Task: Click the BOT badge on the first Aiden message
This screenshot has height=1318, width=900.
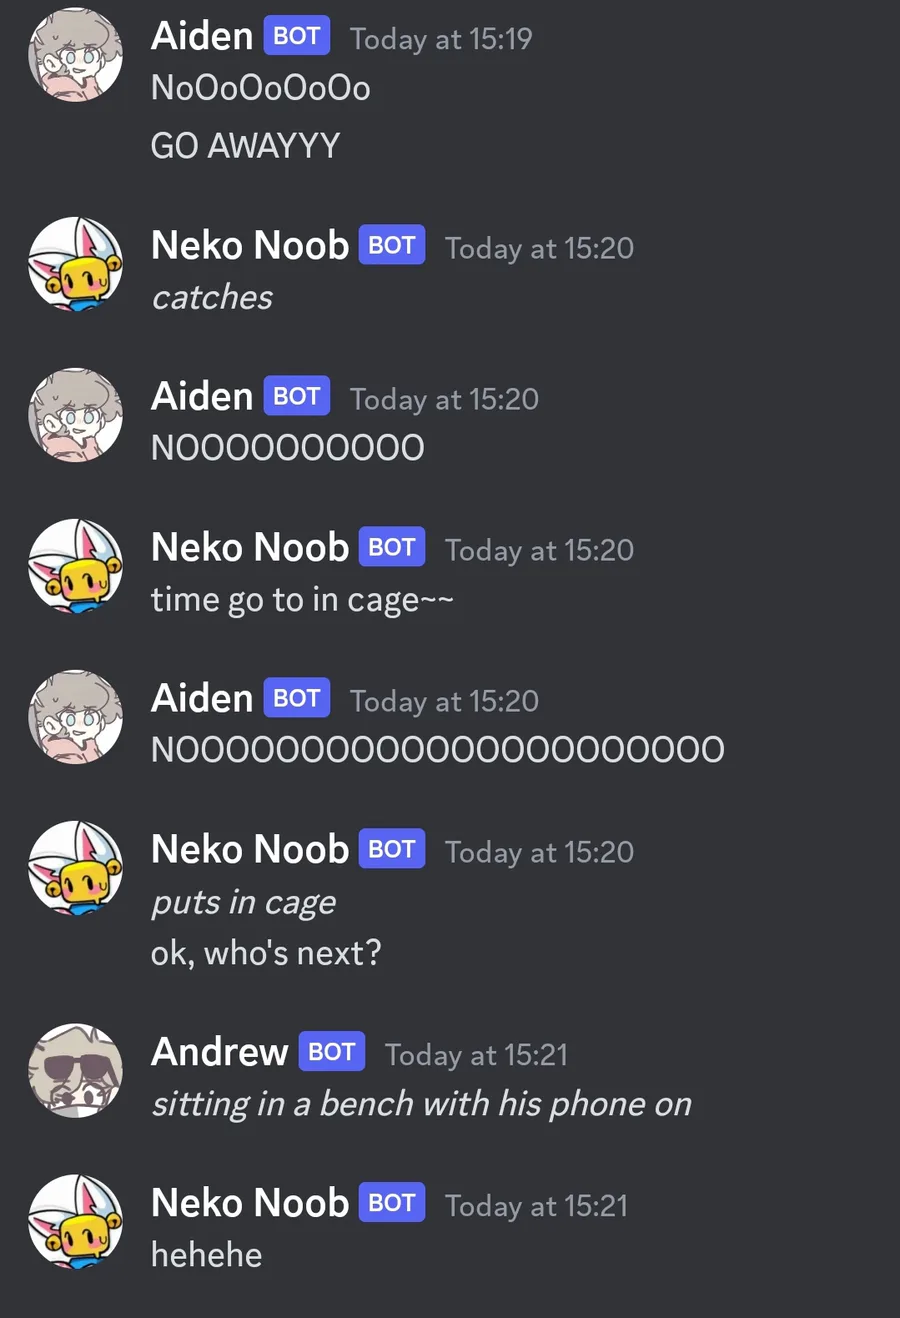Action: point(297,36)
